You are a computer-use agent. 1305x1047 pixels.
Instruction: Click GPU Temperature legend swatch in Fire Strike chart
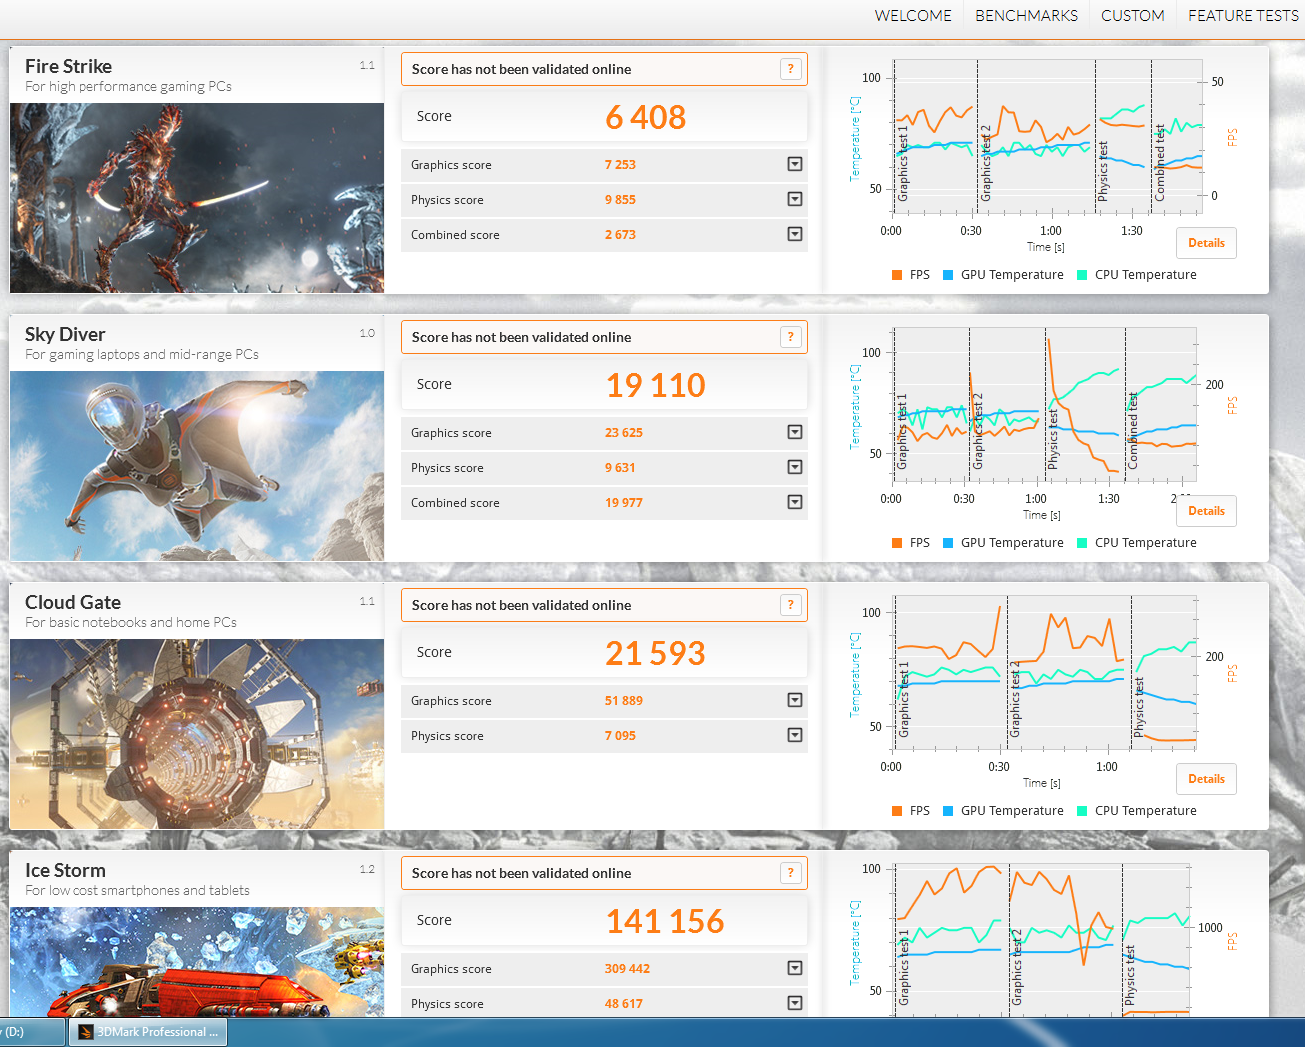tap(948, 275)
